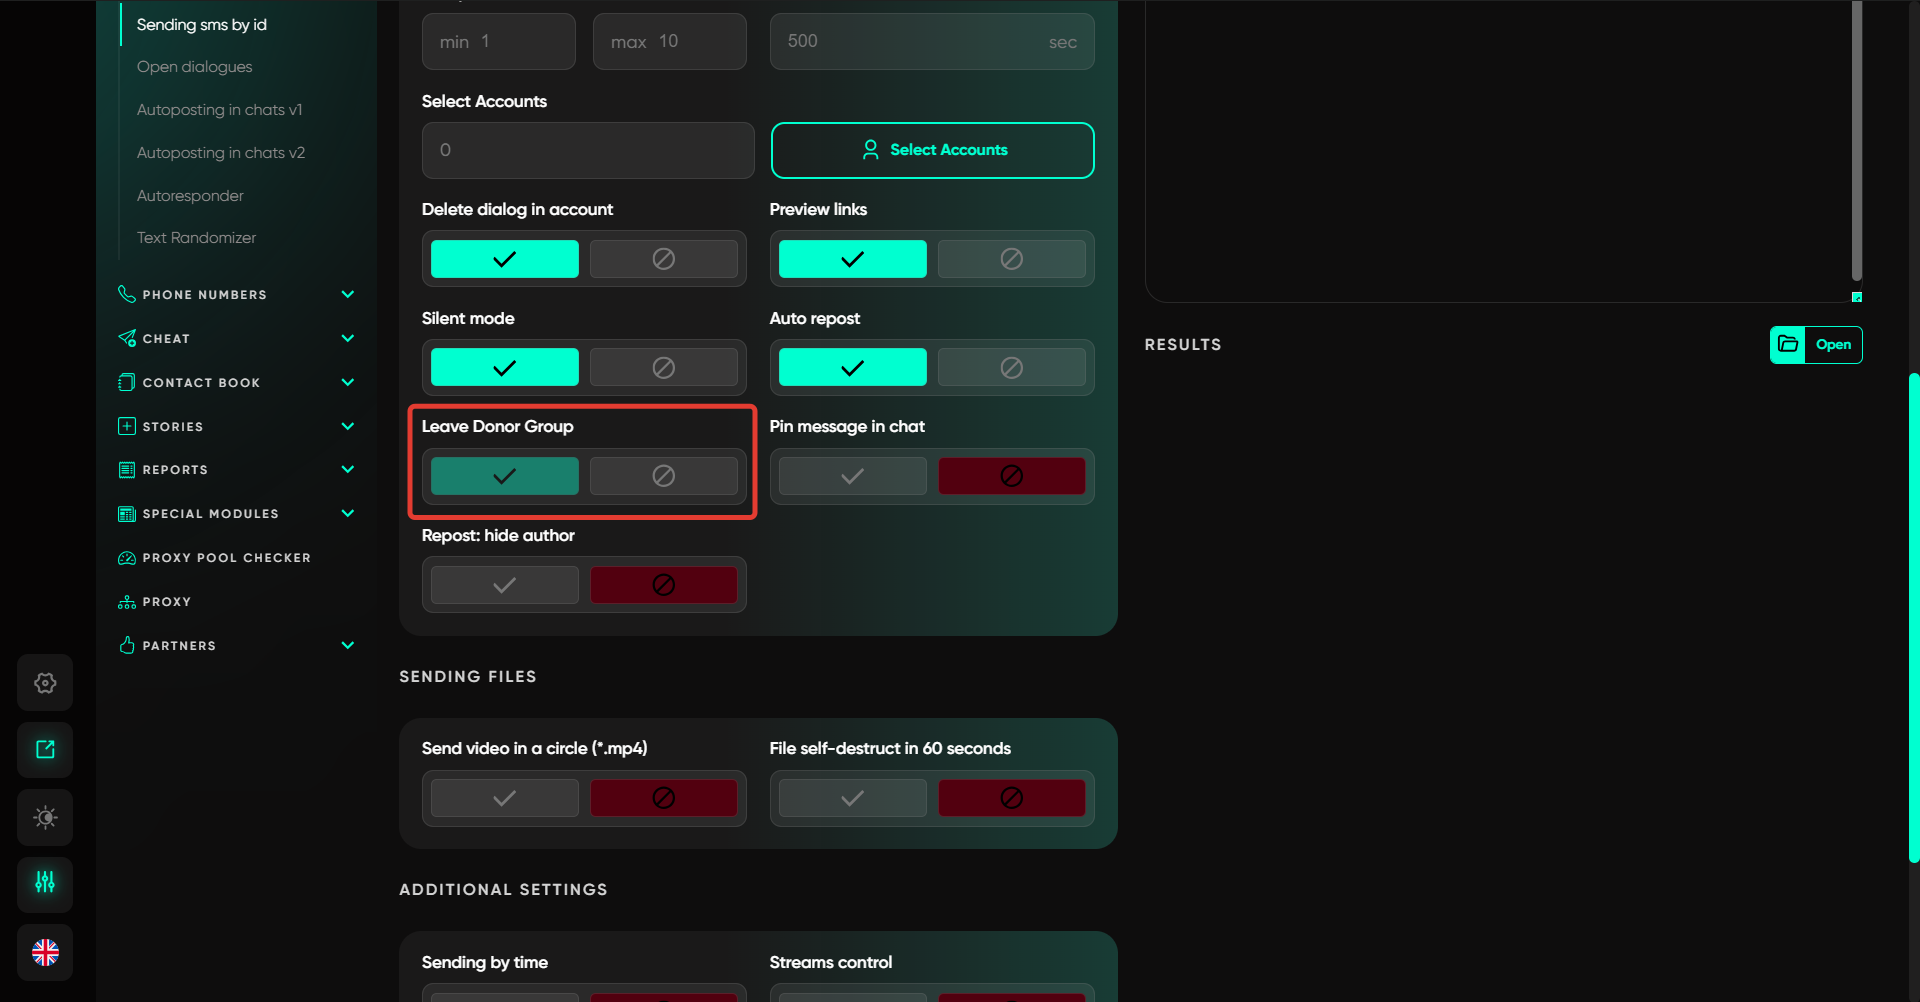
Task: Click the Select Accounts button
Action: point(932,150)
